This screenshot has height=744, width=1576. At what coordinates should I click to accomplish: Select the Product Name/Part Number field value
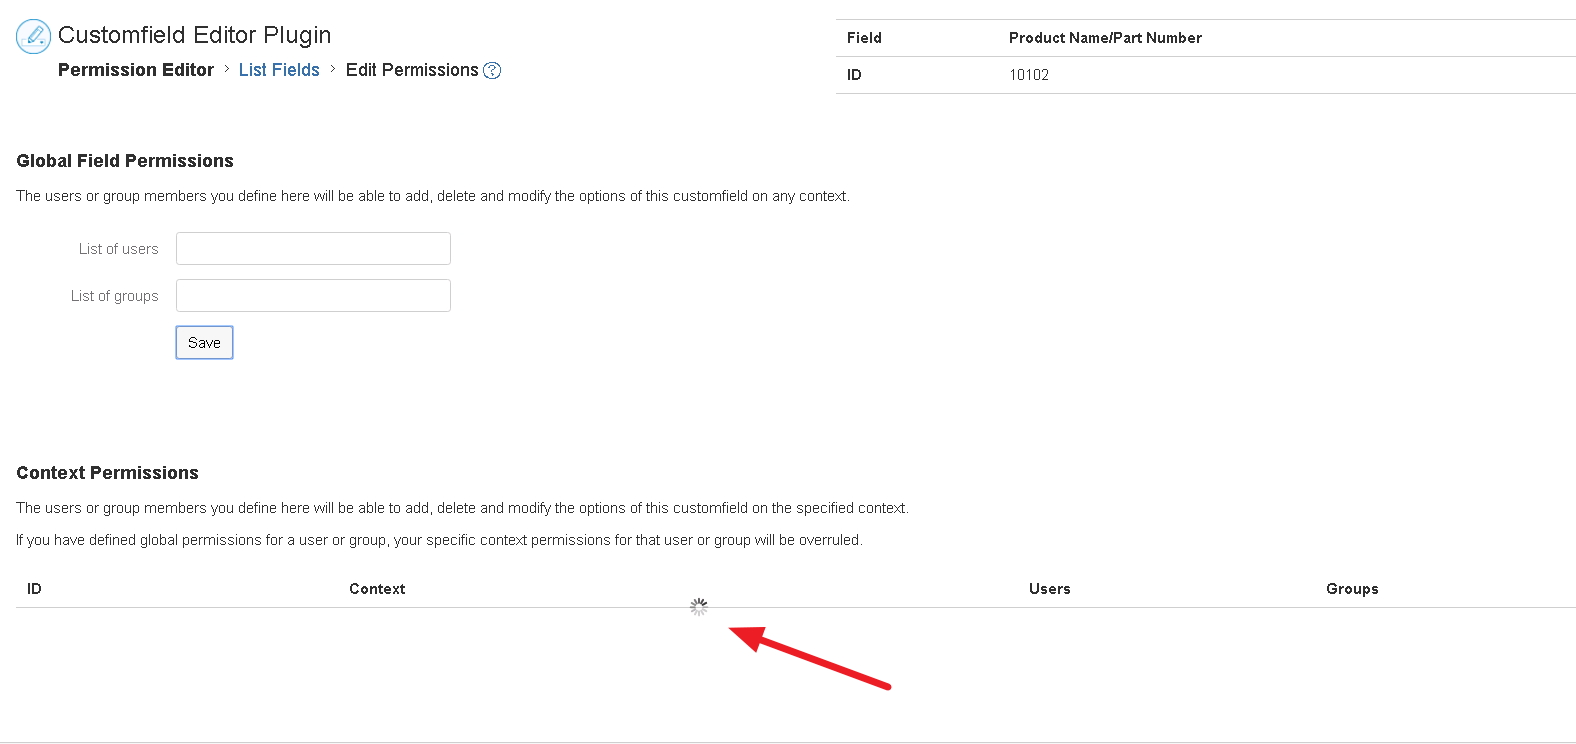(x=1104, y=38)
